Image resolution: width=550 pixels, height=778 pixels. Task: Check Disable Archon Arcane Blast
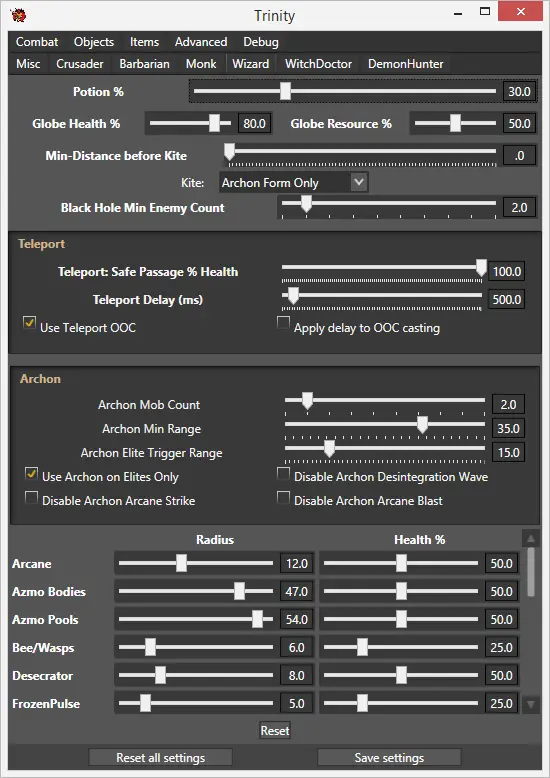coord(283,497)
